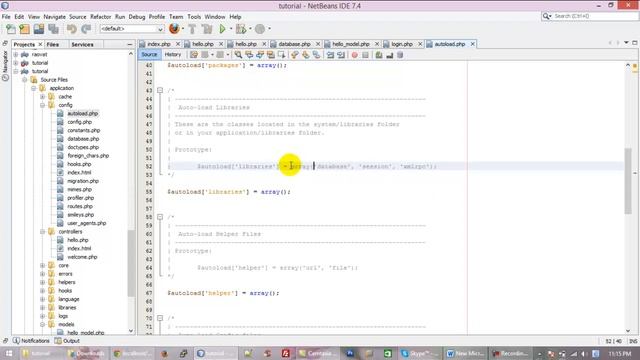Click the red Start Macro Recording icon
Screen dimensions: 640x360
point(354,55)
